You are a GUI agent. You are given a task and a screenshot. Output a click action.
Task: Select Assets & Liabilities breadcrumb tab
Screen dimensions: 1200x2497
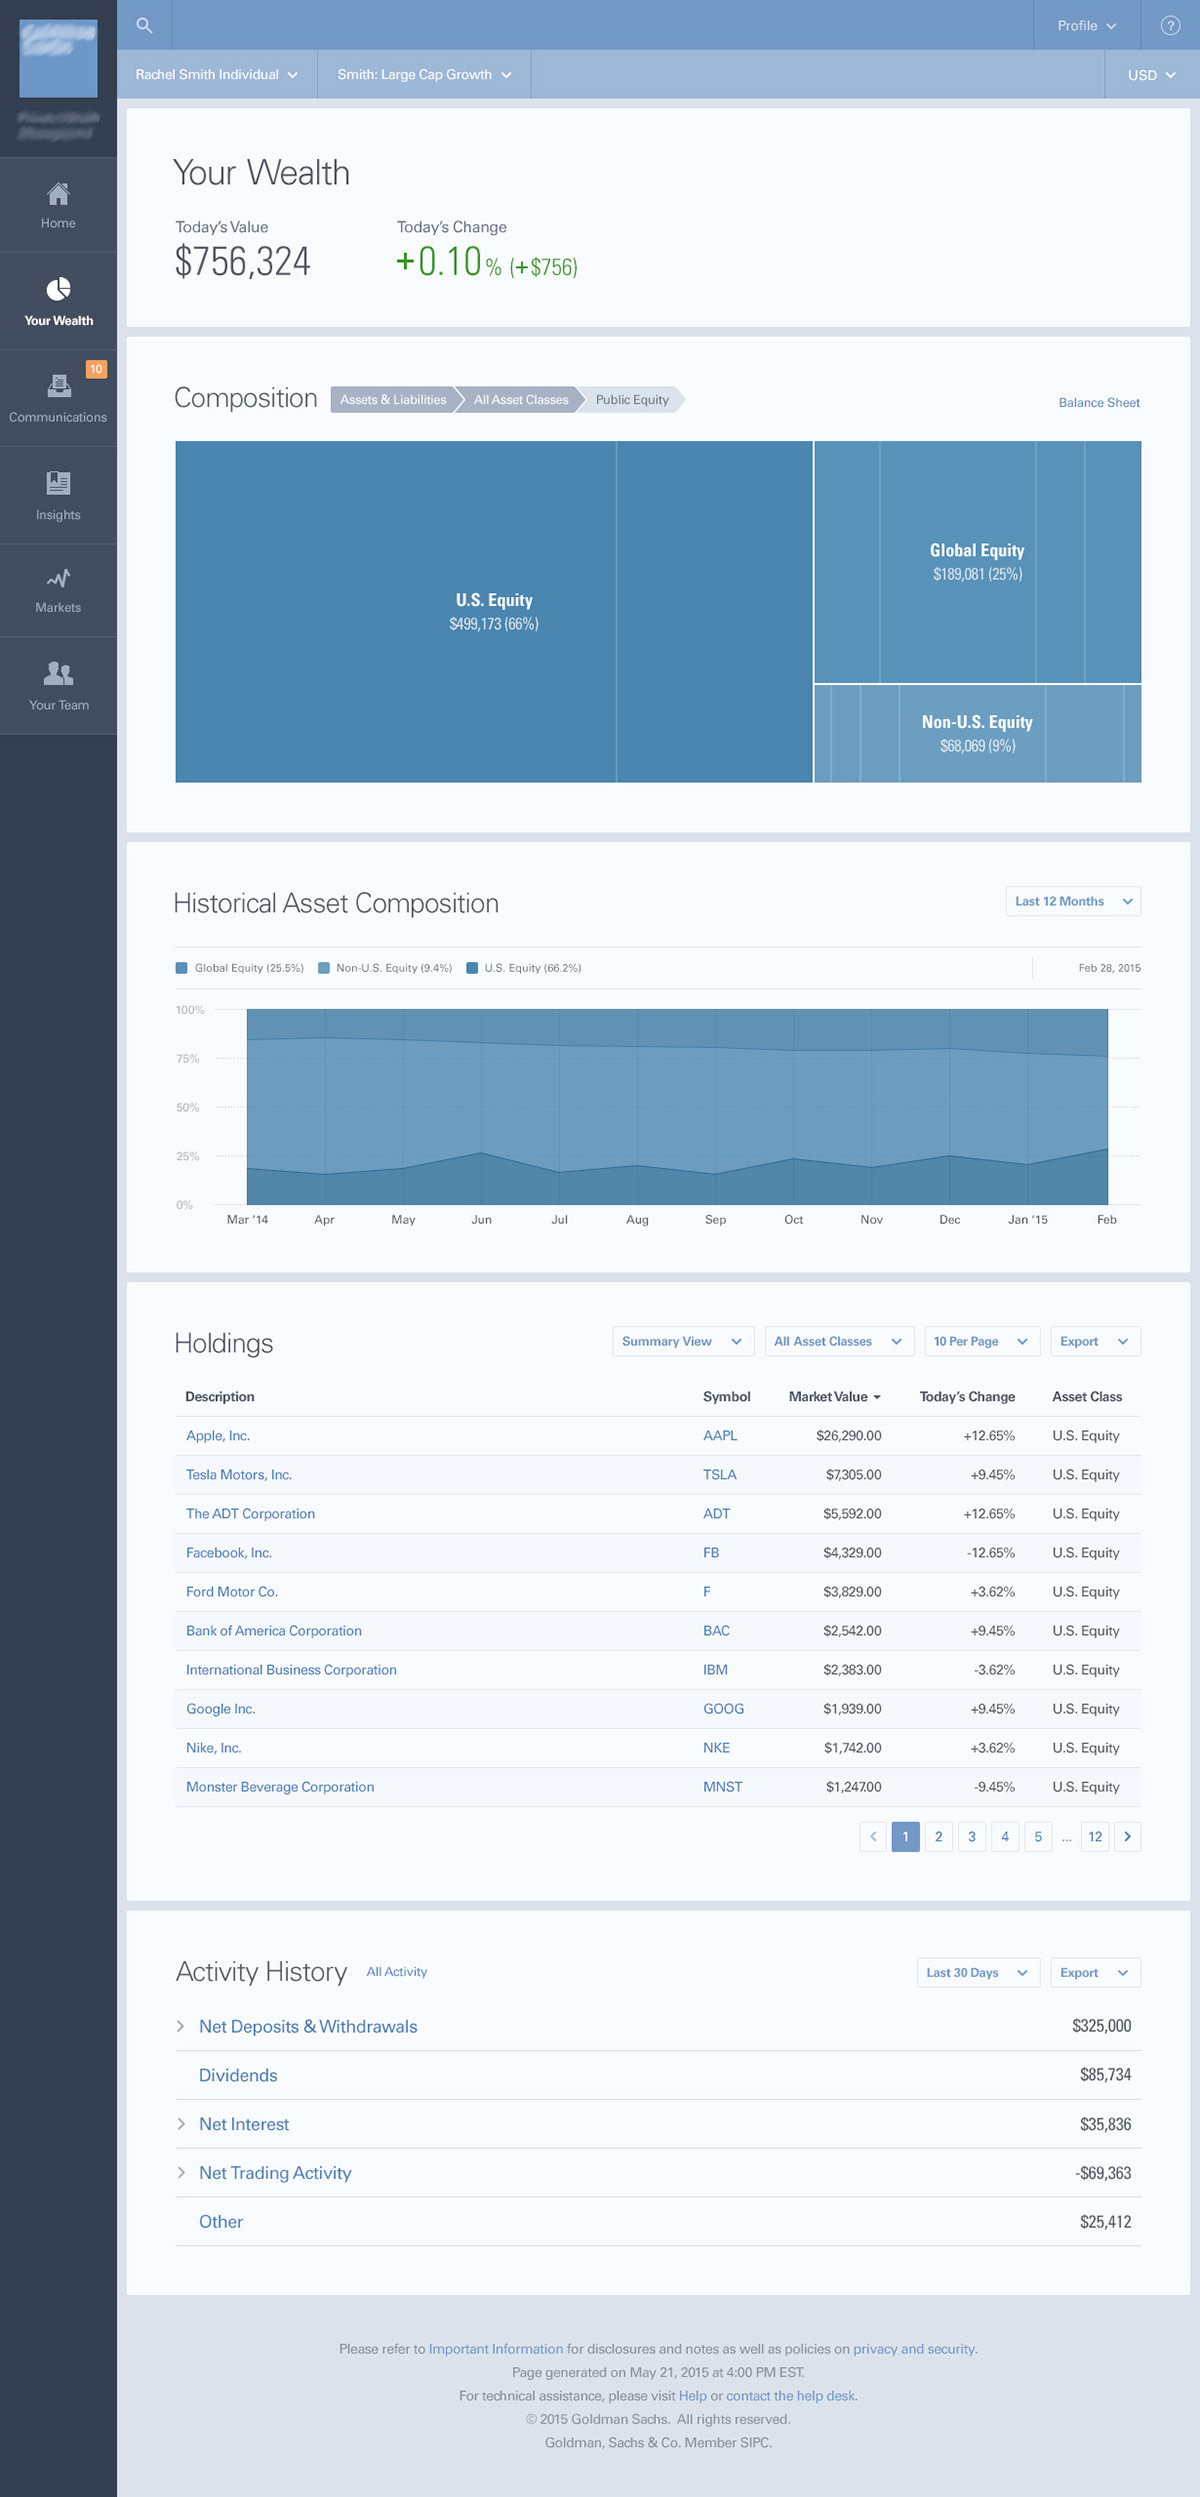click(393, 400)
